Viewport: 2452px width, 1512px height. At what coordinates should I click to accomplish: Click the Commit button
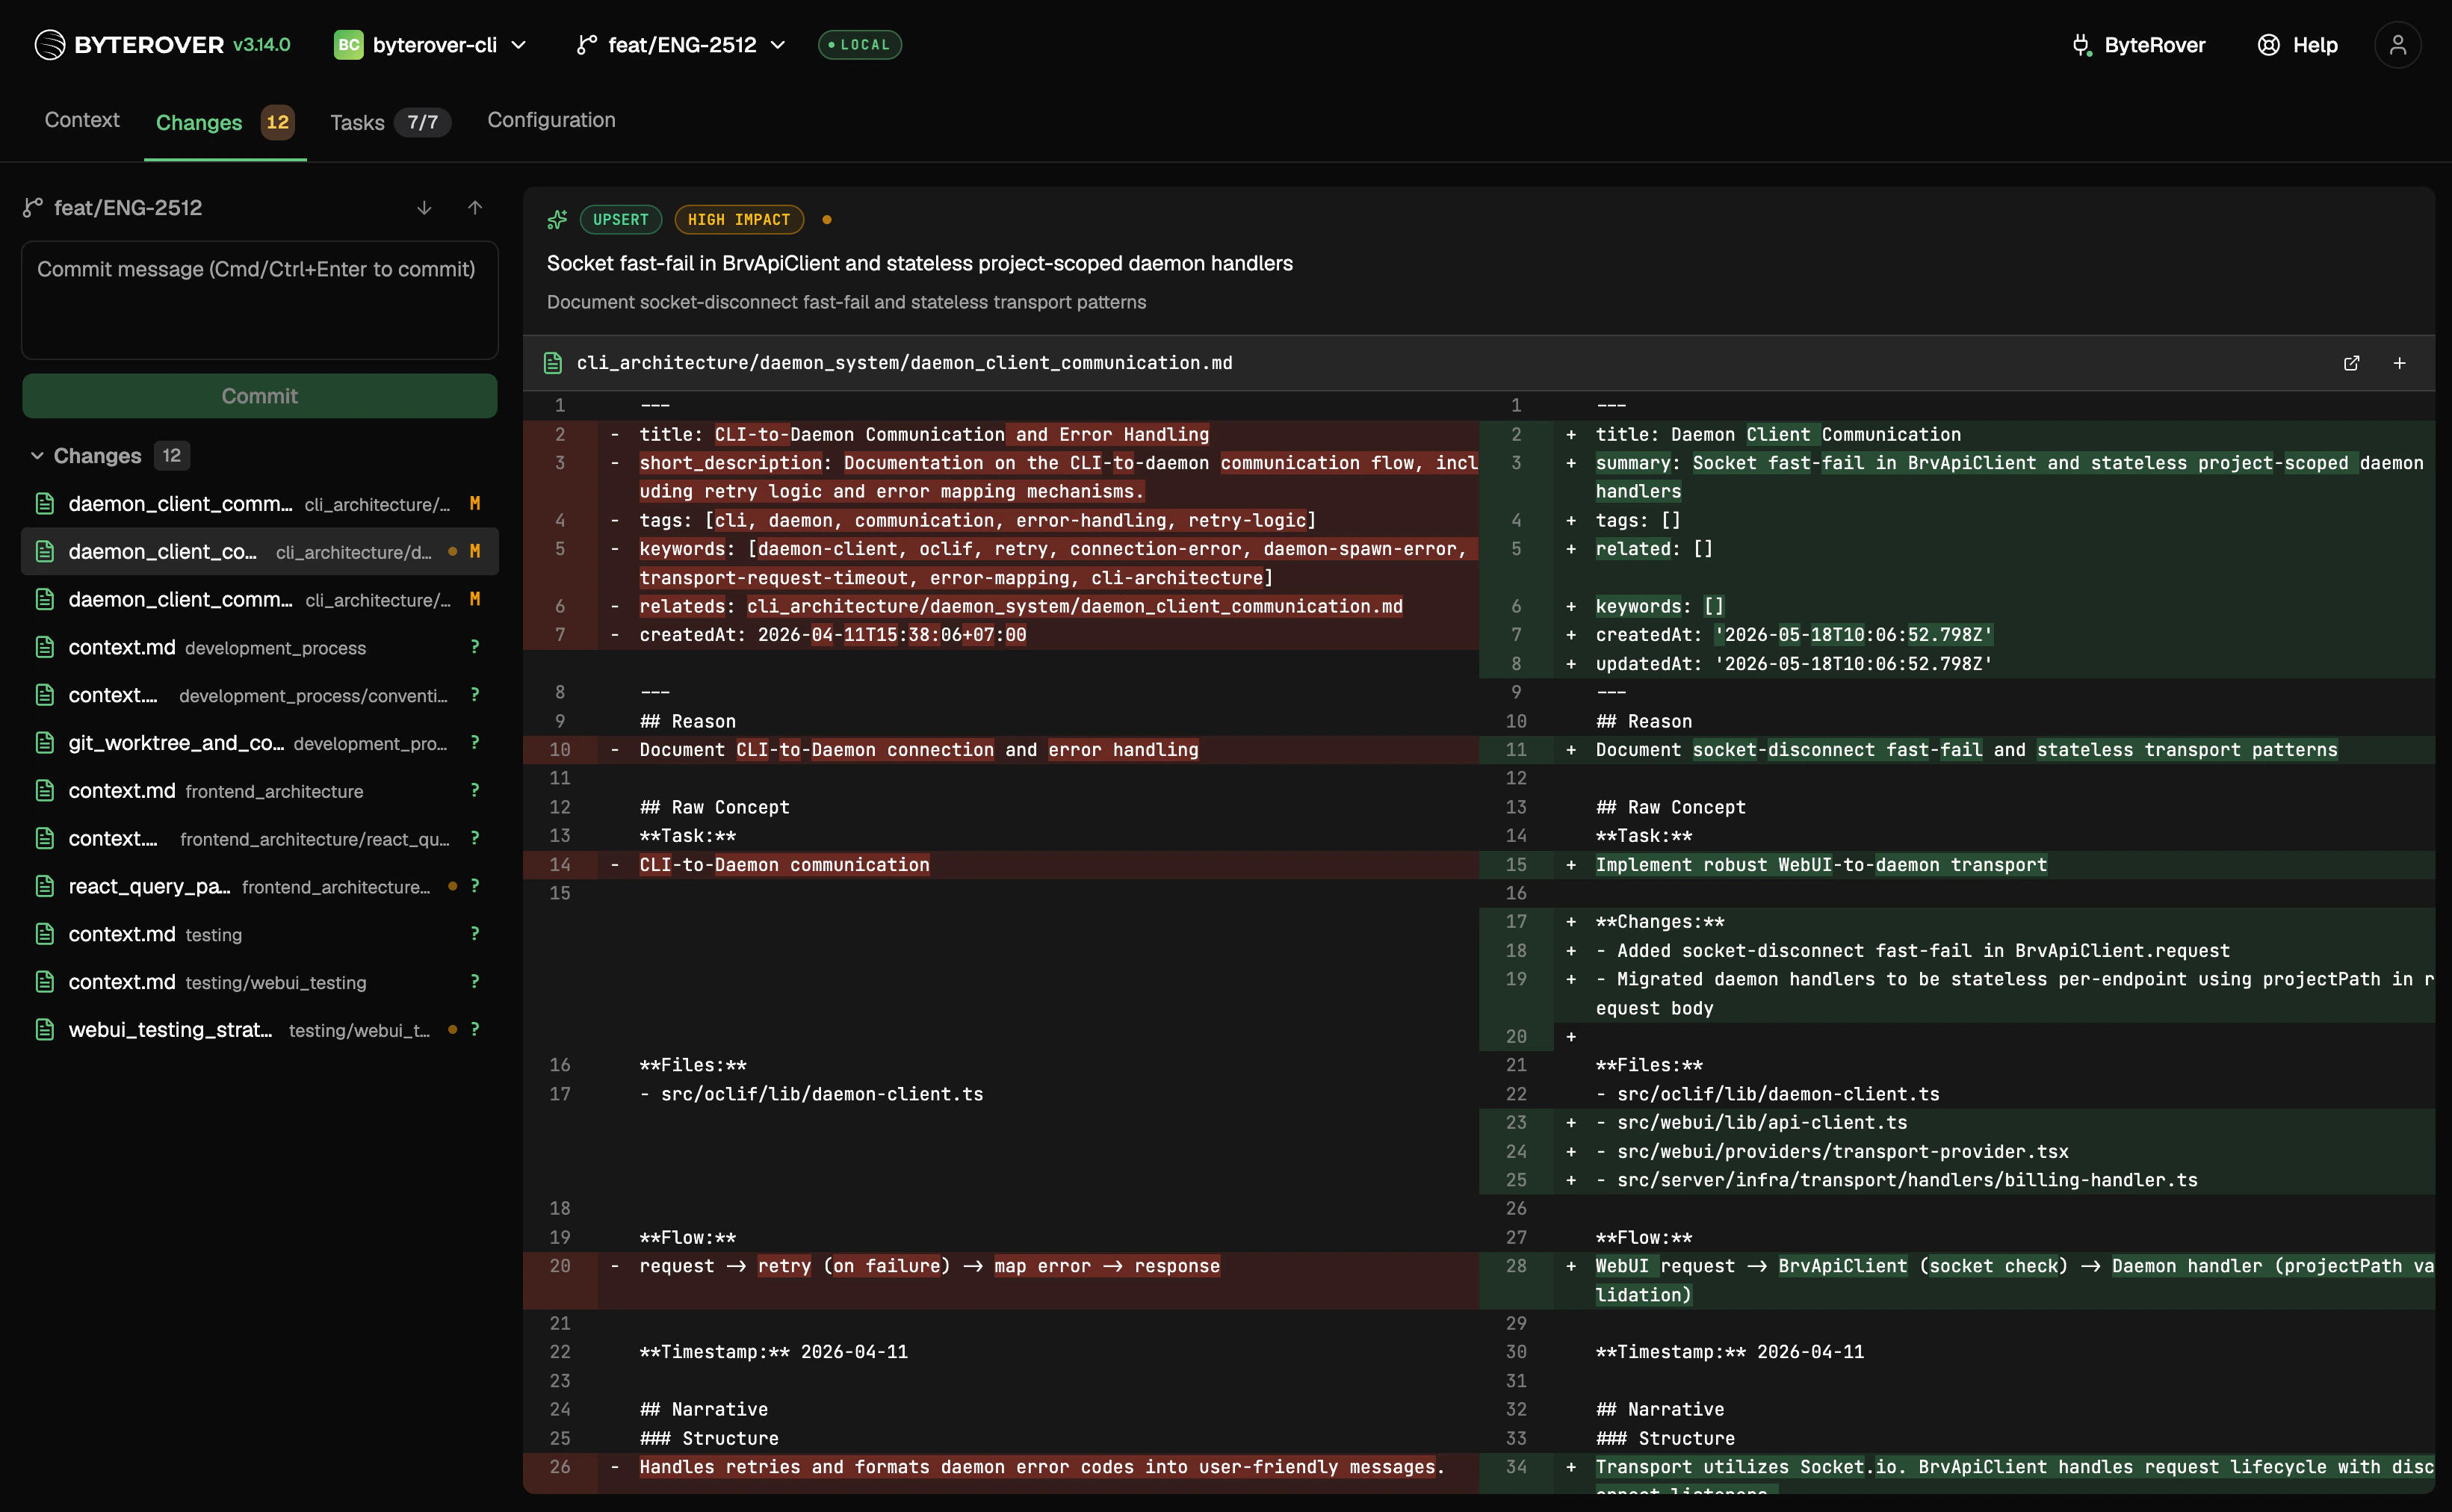(x=260, y=396)
